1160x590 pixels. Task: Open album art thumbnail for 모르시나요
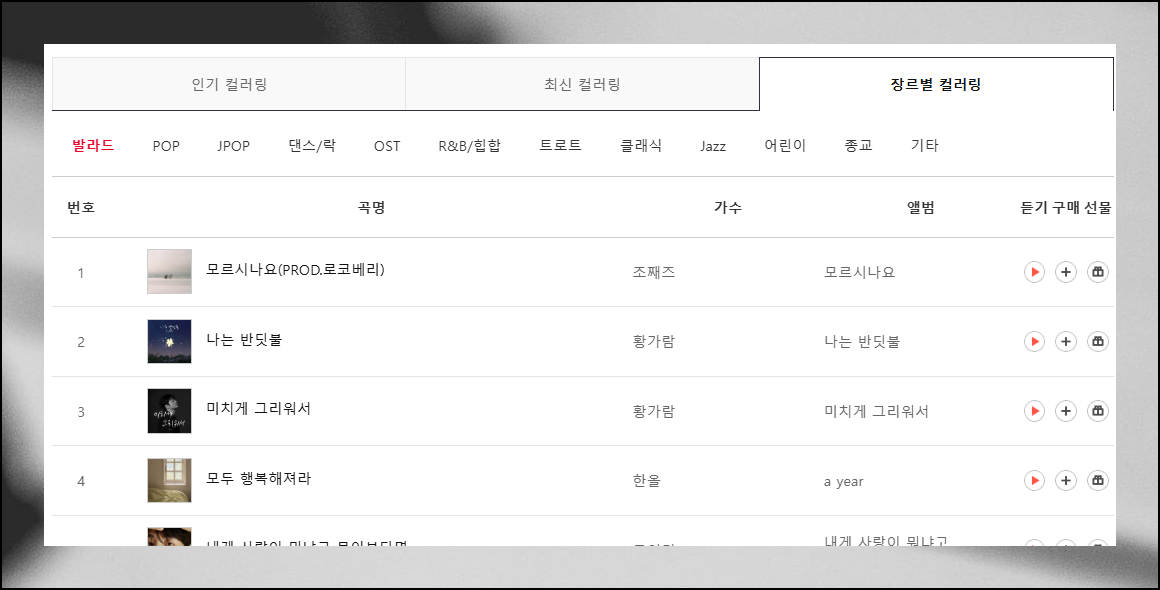coord(169,271)
